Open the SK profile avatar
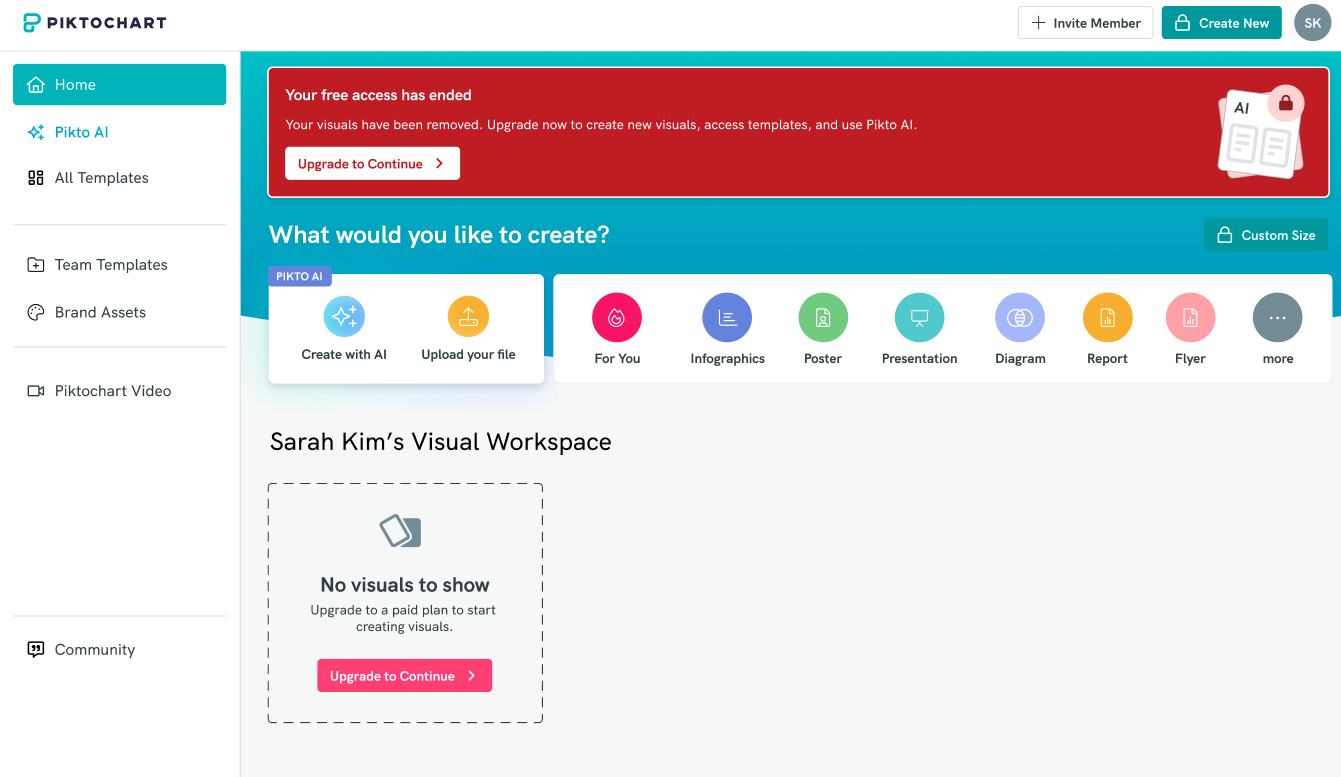The image size is (1341, 777). 1312,23
